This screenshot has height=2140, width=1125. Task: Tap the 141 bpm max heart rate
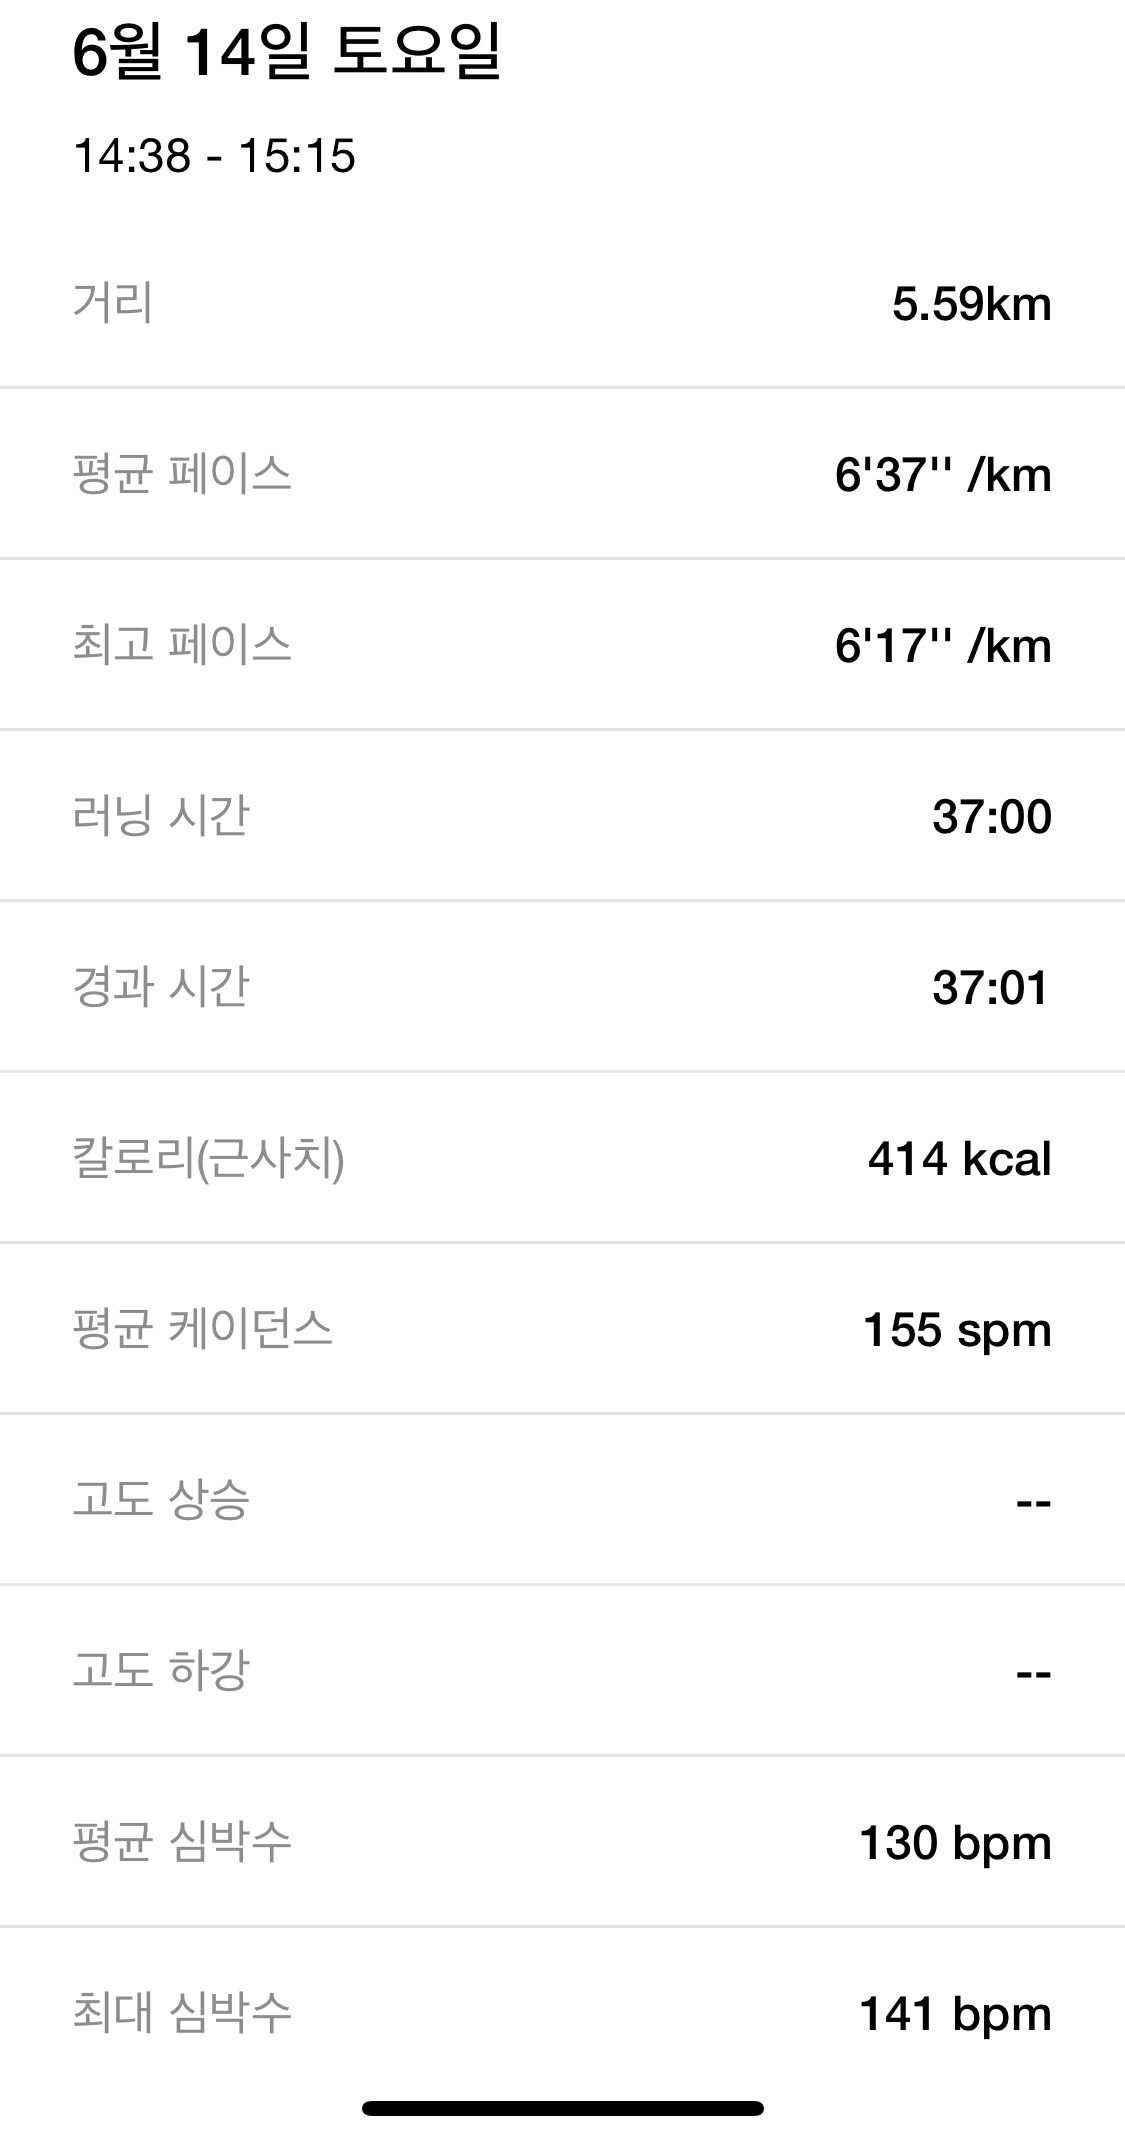coord(955,2014)
